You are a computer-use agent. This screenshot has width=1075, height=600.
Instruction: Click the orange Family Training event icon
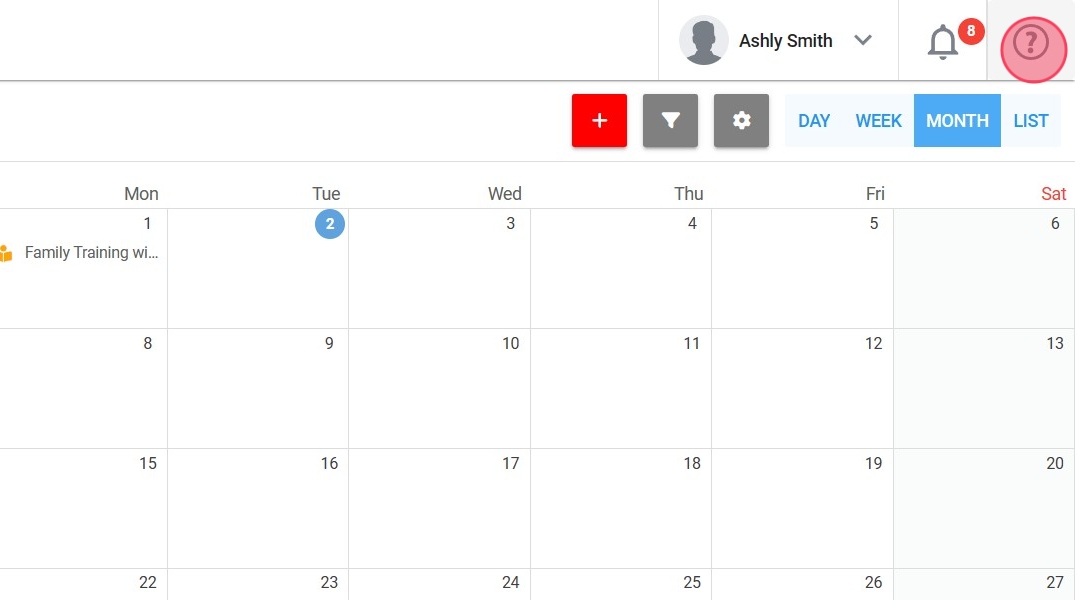pyautogui.click(x=5, y=253)
